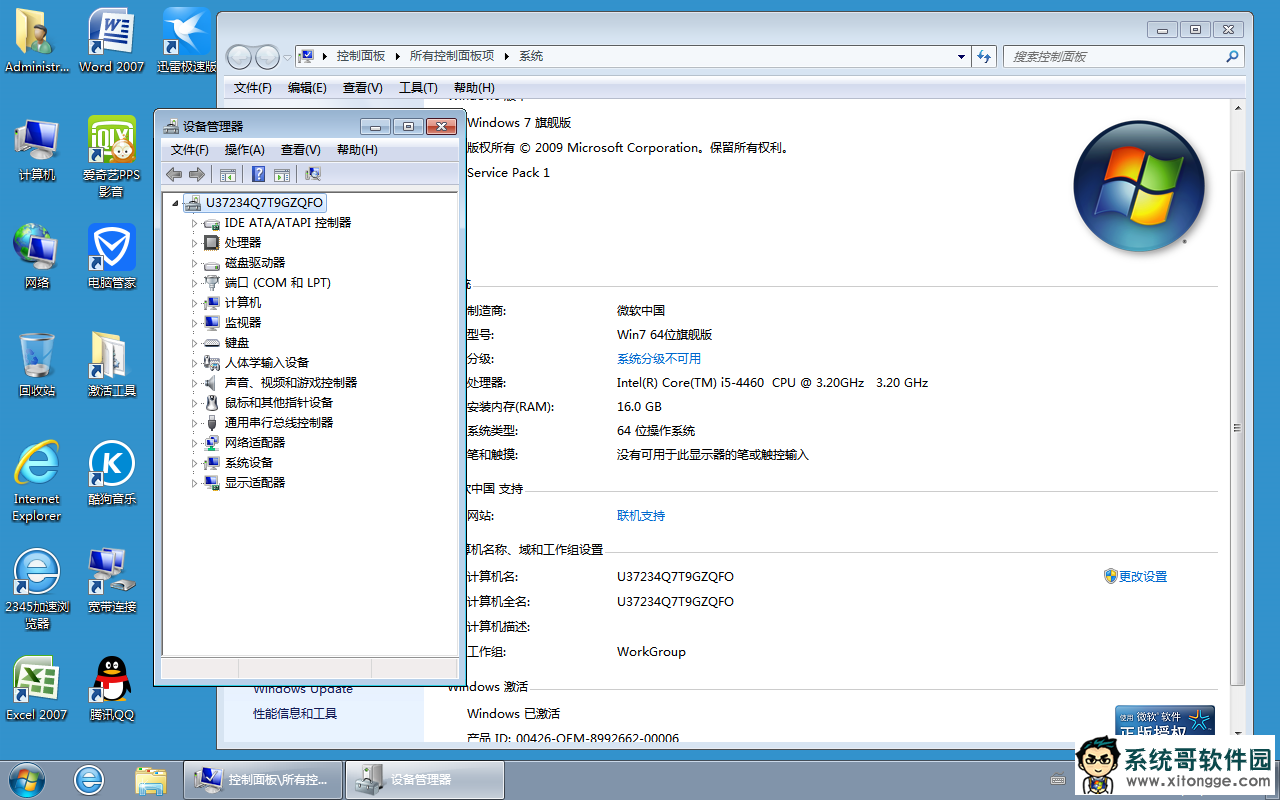Open Help via the blue question mark icon
The height and width of the screenshot is (800, 1280).
point(258,174)
